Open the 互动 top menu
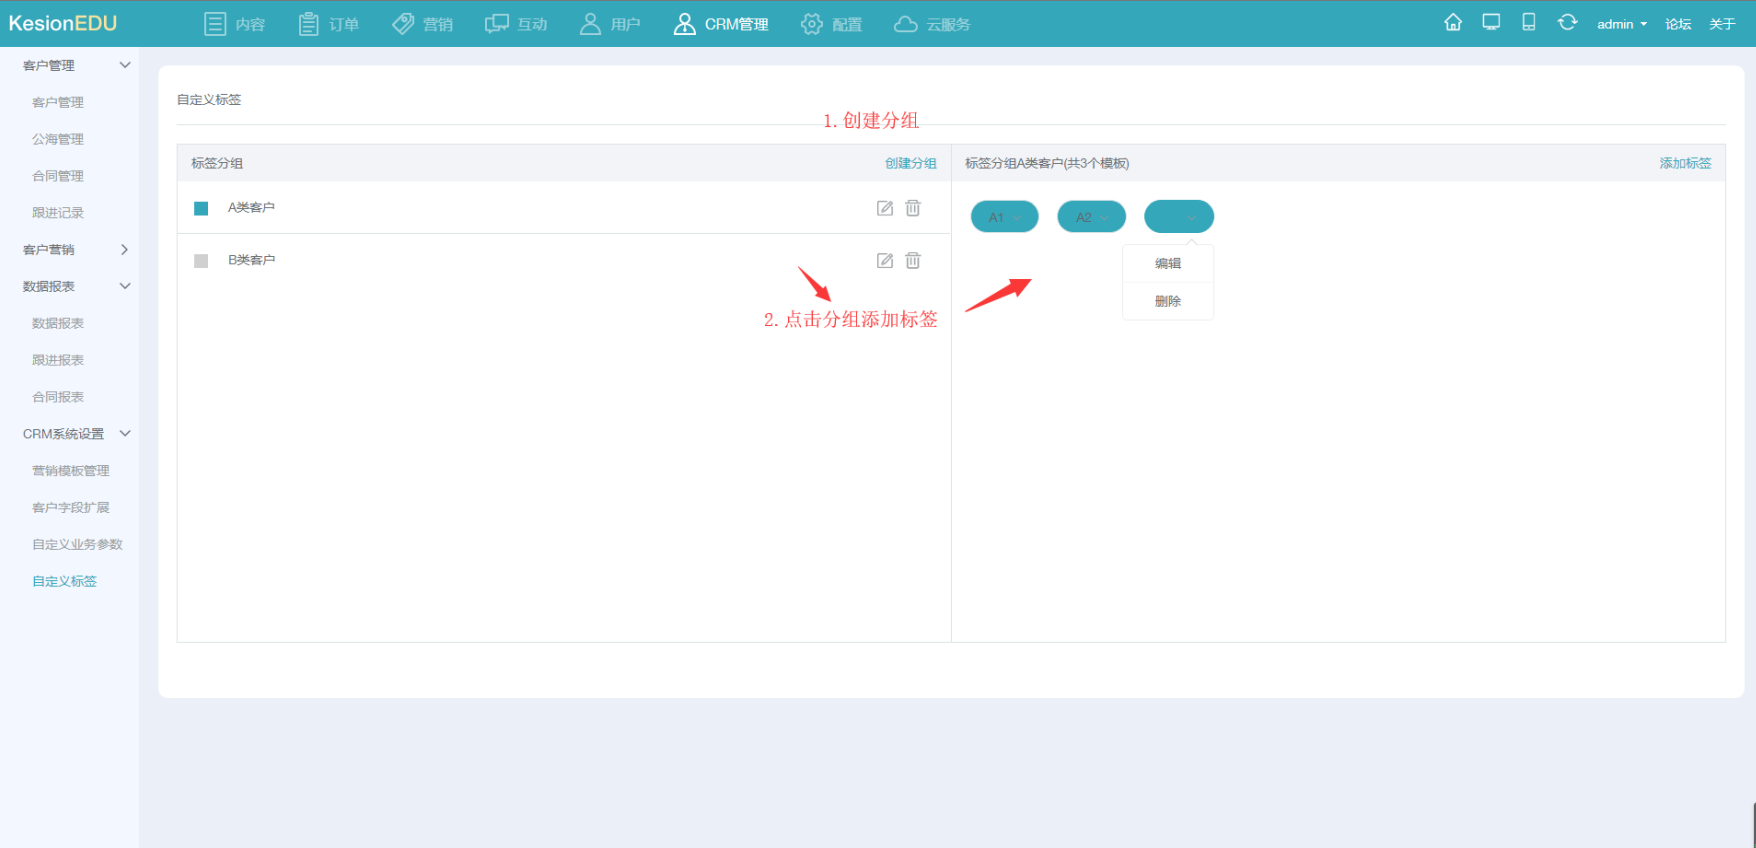This screenshot has height=848, width=1756. (516, 24)
